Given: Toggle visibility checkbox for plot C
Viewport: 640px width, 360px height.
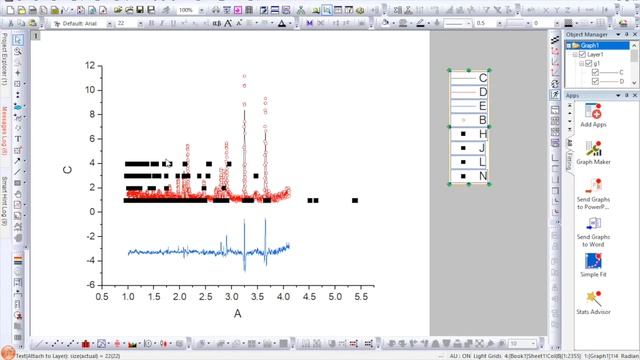Looking at the screenshot, I should (x=595, y=72).
